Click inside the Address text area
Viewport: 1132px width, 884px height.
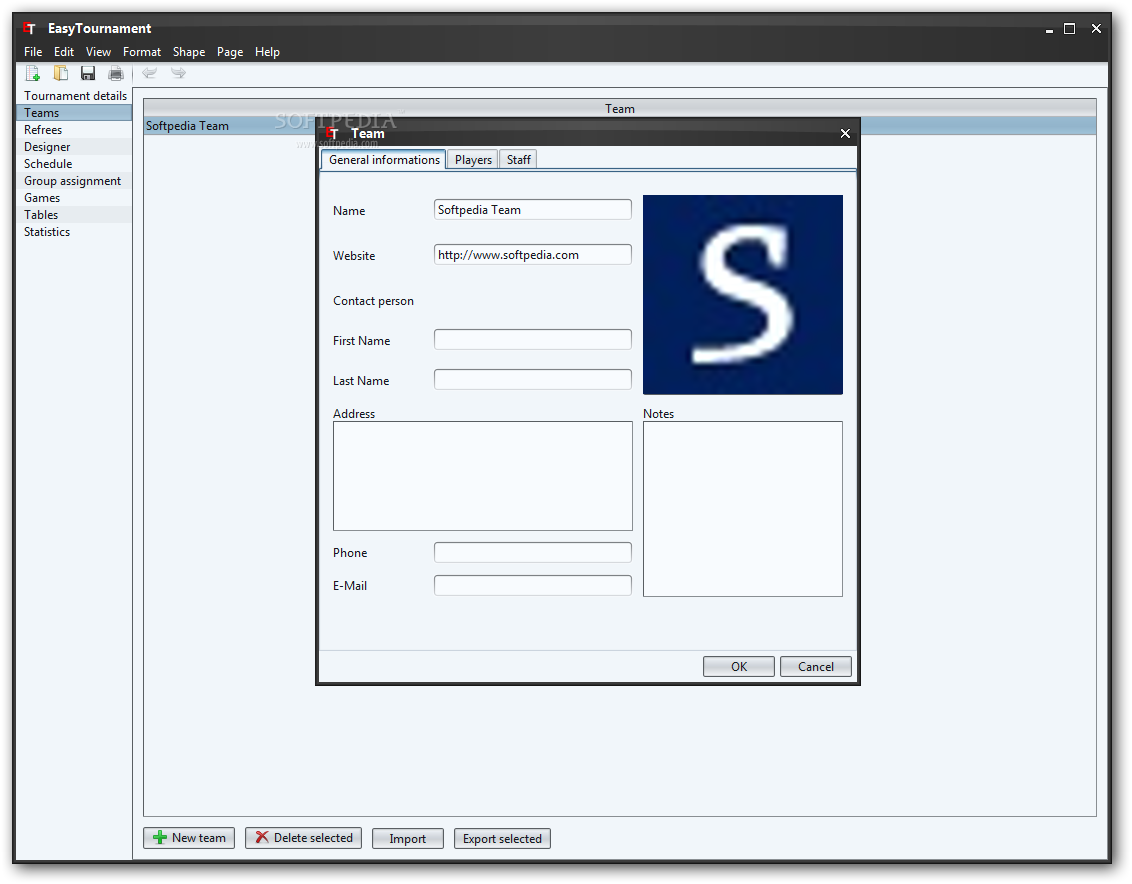point(483,476)
